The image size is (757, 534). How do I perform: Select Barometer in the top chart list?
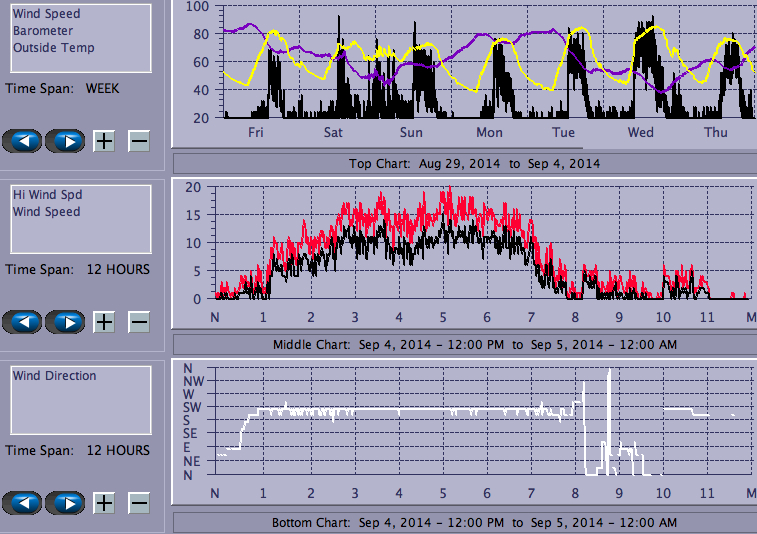(x=42, y=31)
